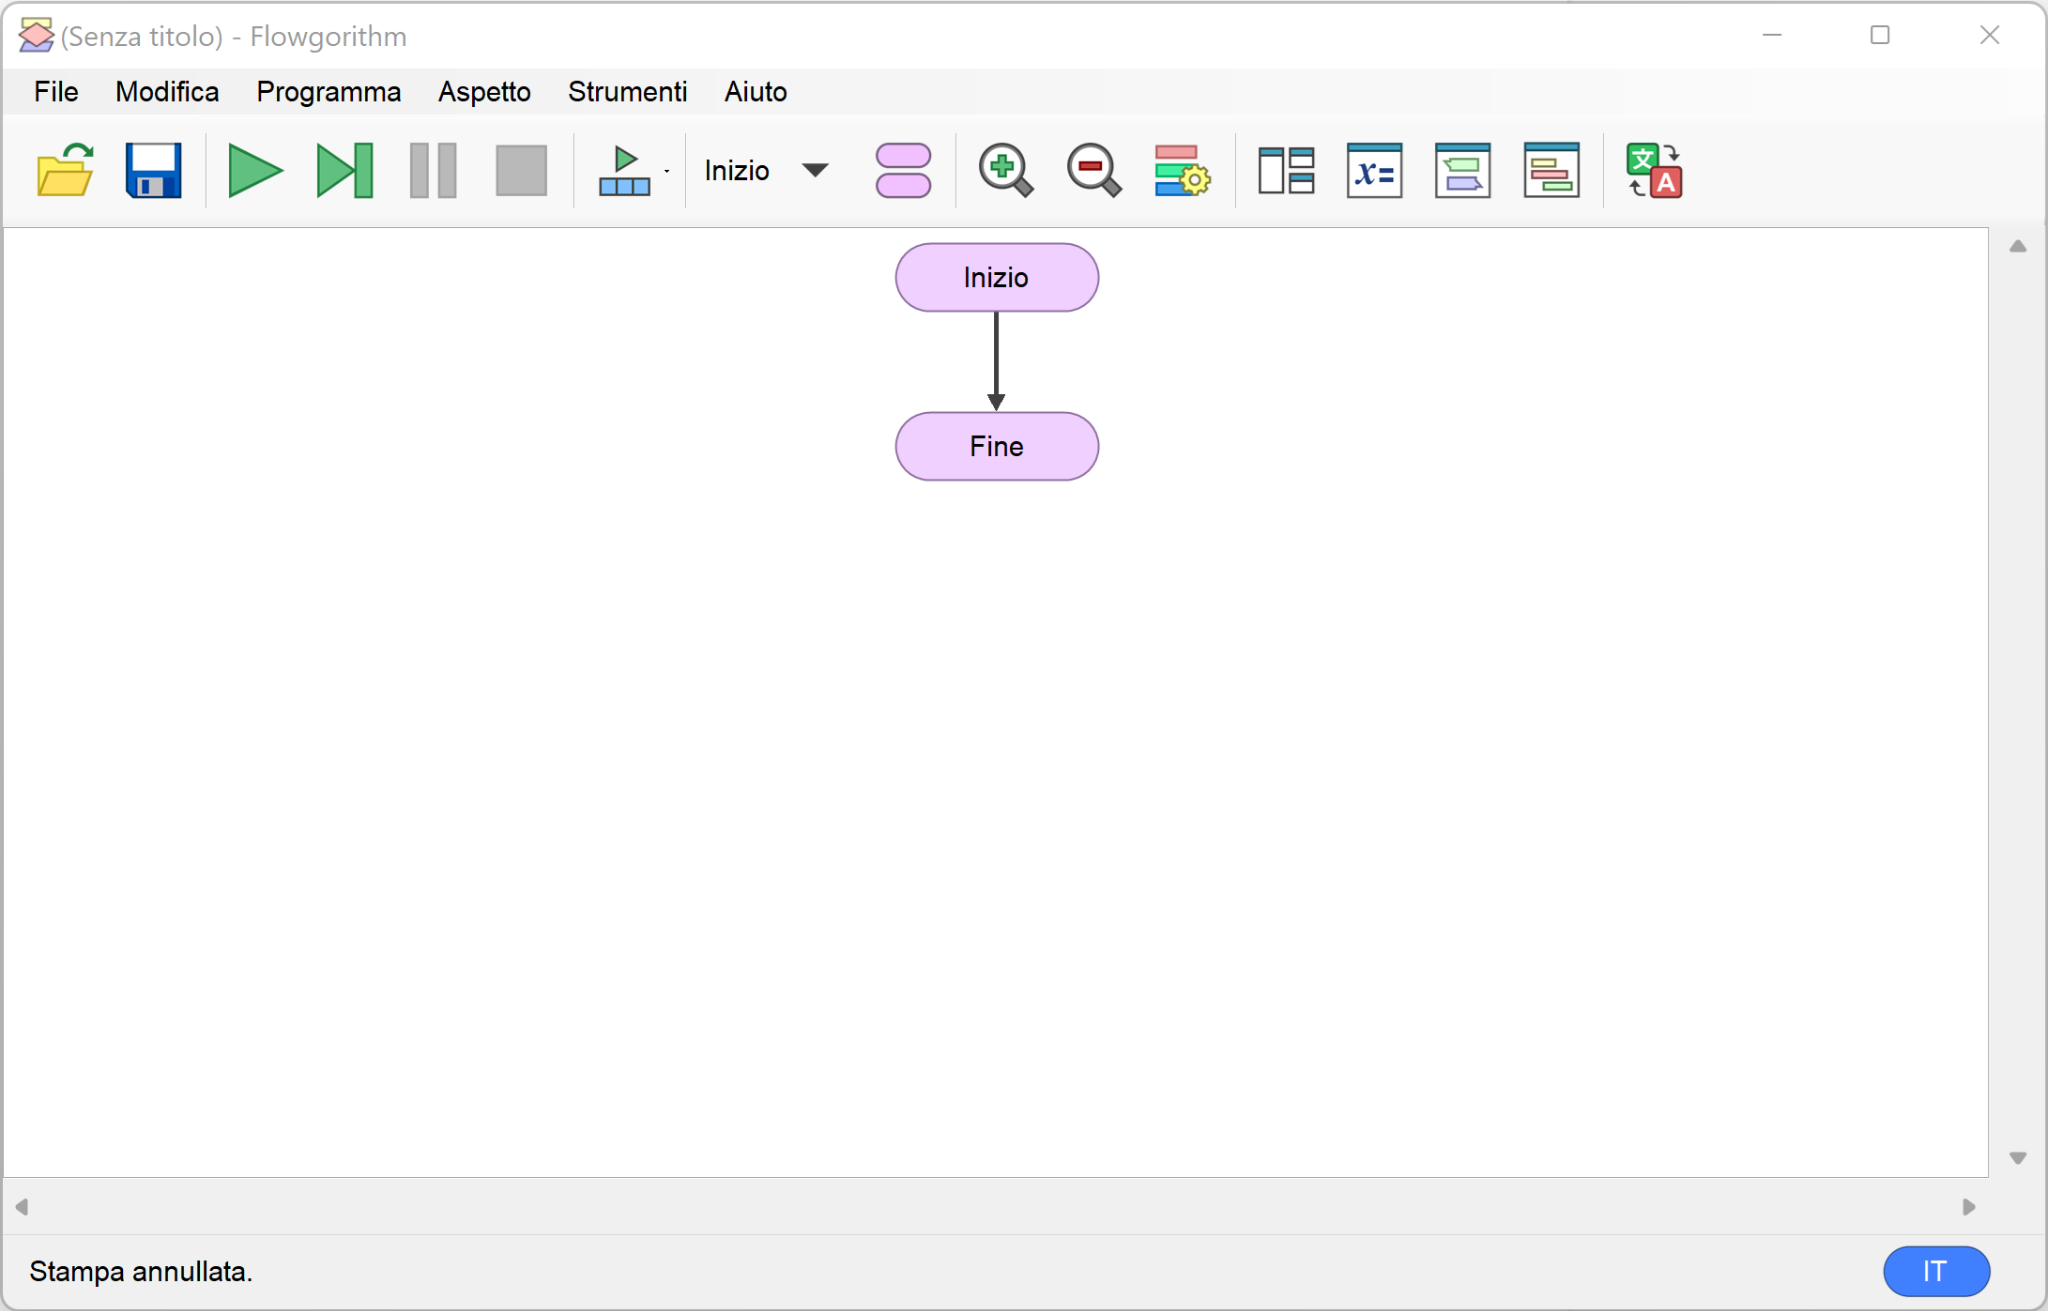Open the function manager pink shapes icon
The image size is (2048, 1311).
click(902, 170)
